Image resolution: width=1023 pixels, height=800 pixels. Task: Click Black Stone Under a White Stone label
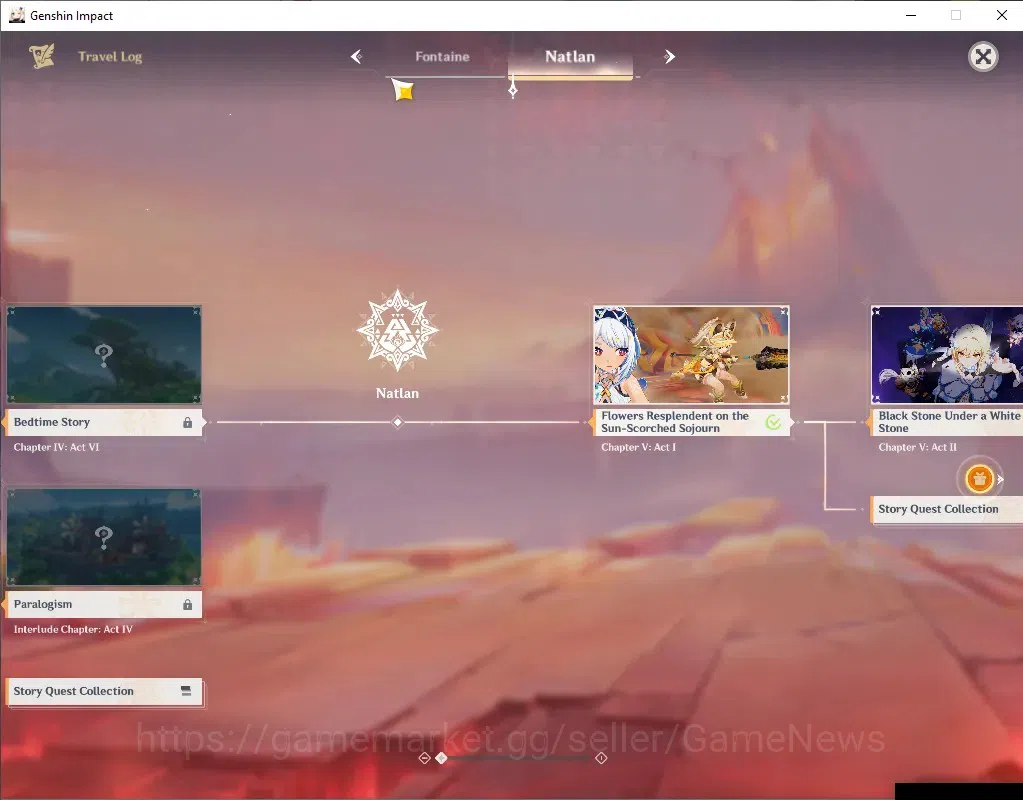click(947, 422)
